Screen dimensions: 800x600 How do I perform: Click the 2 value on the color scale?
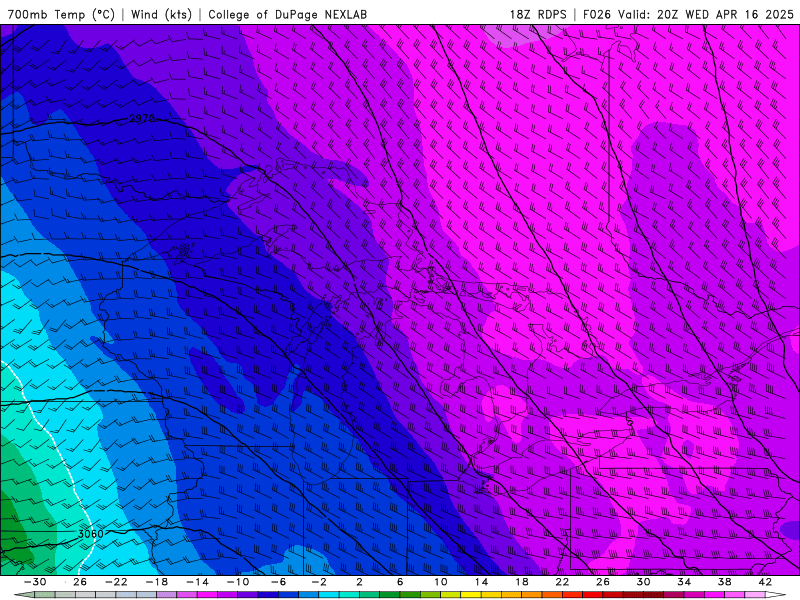(359, 582)
